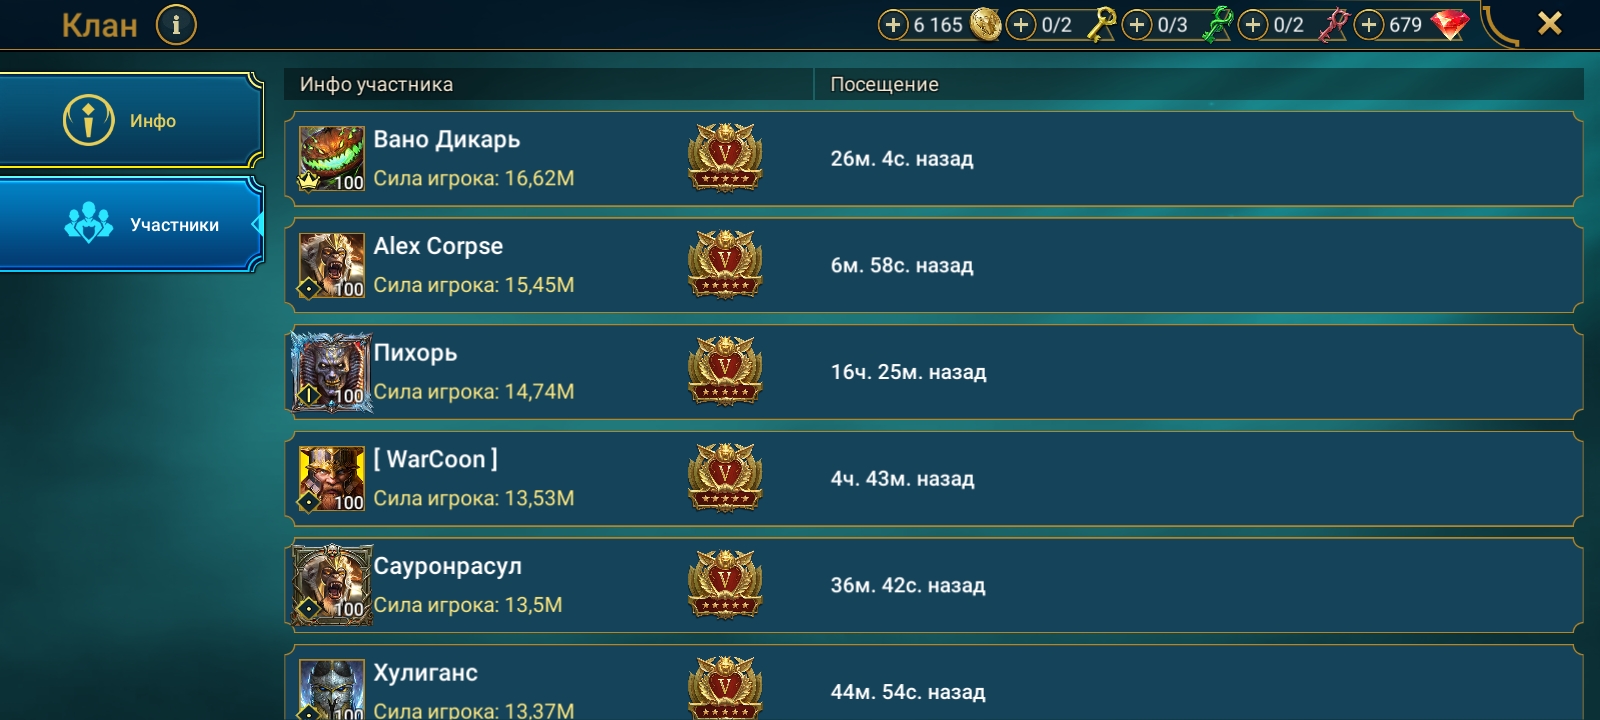Add gold keys with plus icon
This screenshot has width=1600, height=720.
(1020, 24)
